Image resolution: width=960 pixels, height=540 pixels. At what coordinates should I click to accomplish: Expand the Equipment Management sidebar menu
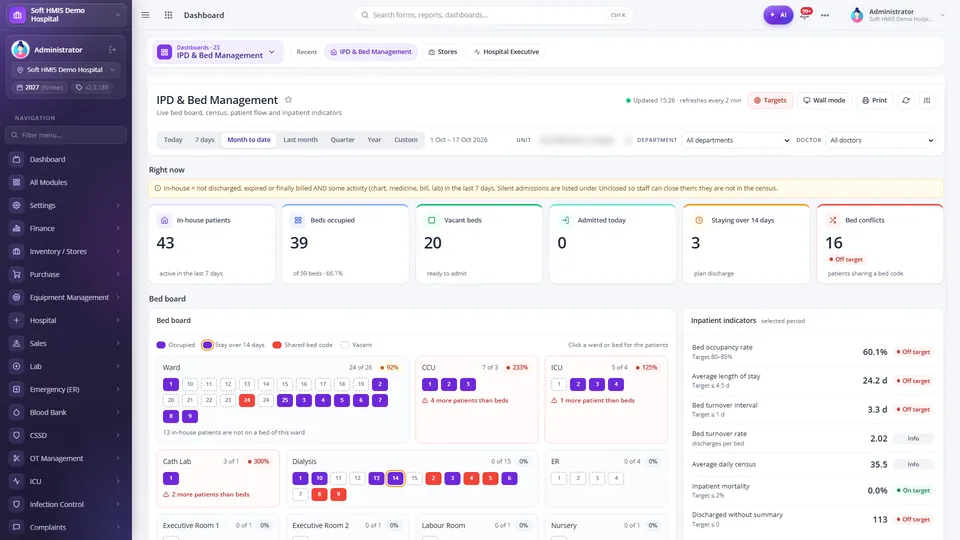point(66,298)
